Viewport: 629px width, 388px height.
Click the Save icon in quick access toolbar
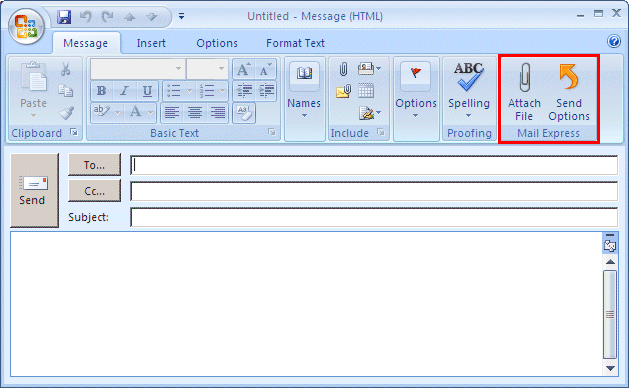pyautogui.click(x=64, y=17)
